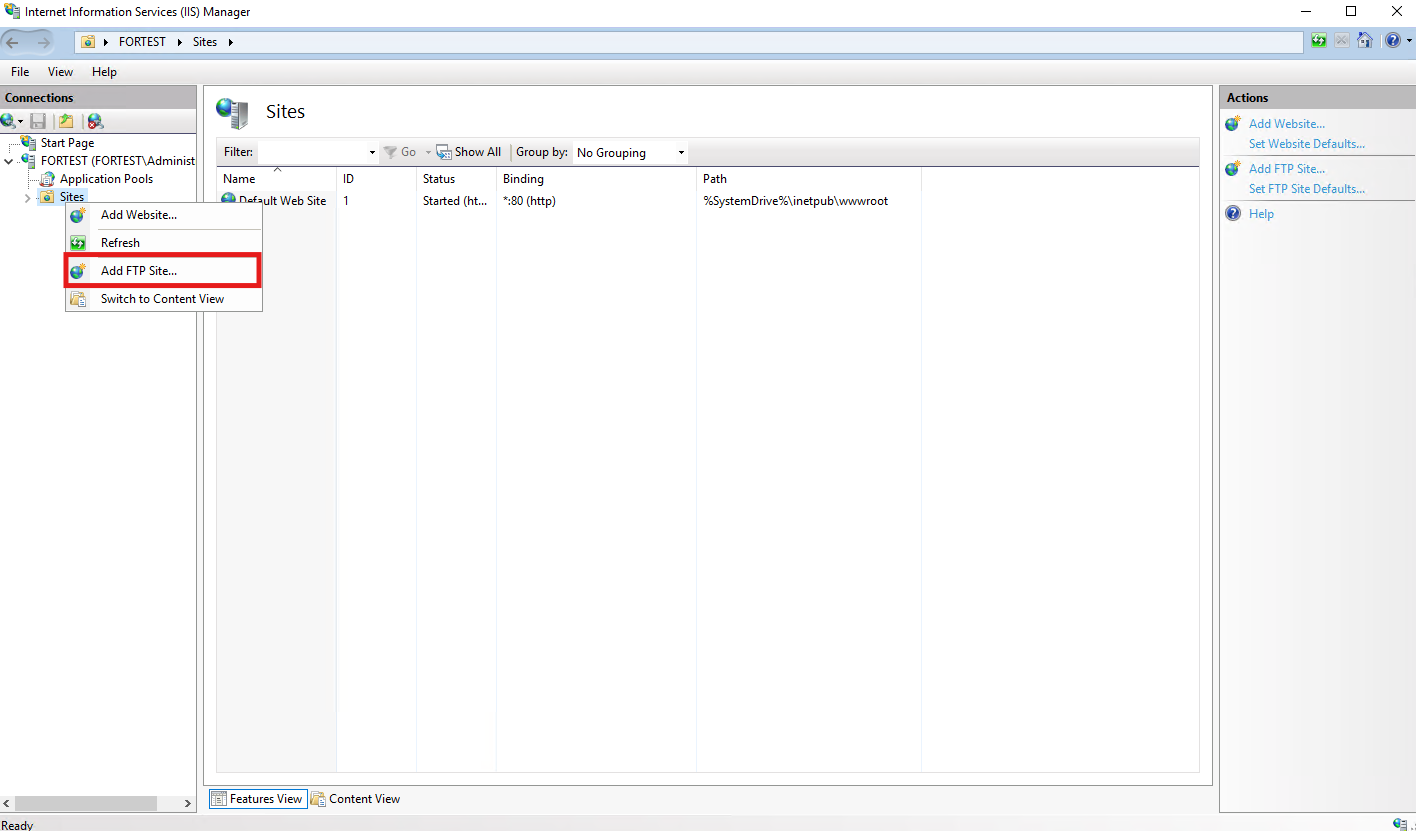The height and width of the screenshot is (831, 1416).
Task: Click the Home icon in top-right toolbar
Action: pyautogui.click(x=1365, y=41)
